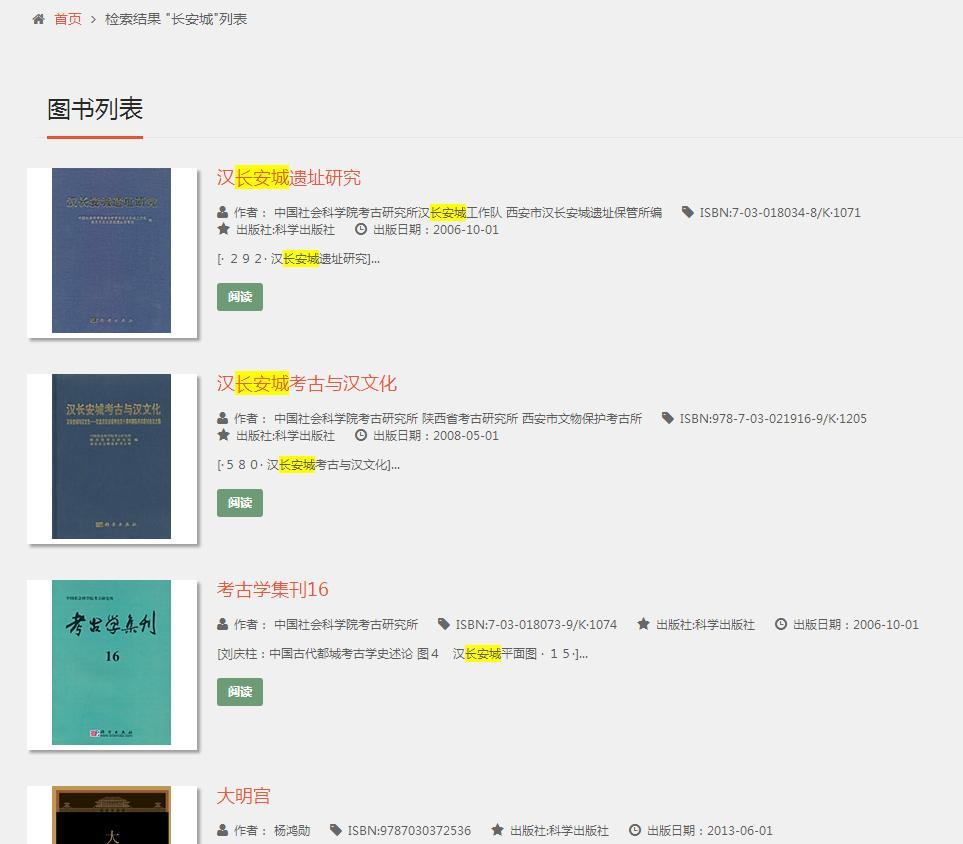Click clock icon beside date 2008-05-01
The image size is (963, 844).
pos(361,435)
